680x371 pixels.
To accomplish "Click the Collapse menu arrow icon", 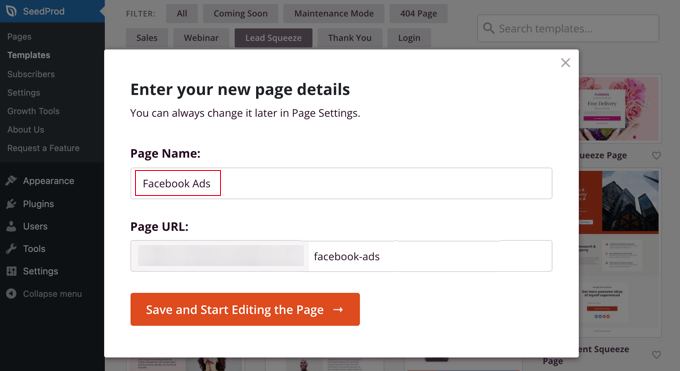I will point(11,294).
